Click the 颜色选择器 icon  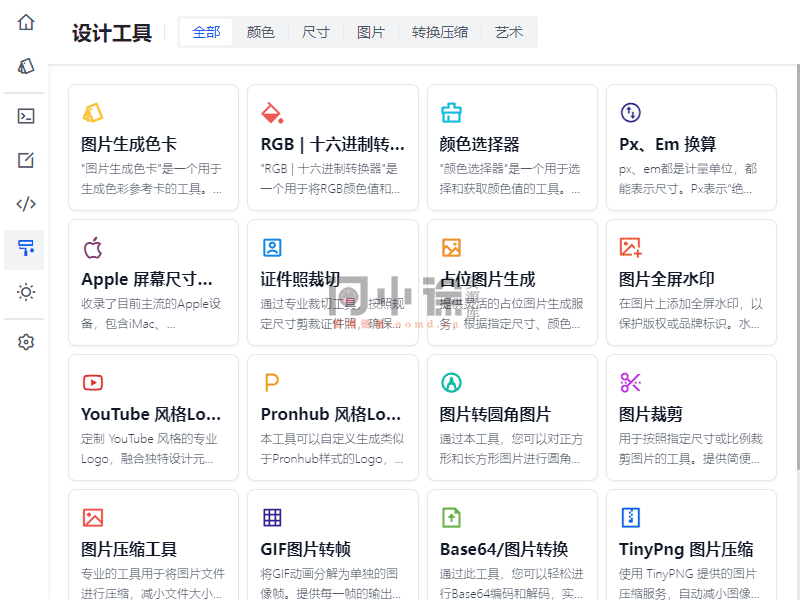click(x=452, y=112)
